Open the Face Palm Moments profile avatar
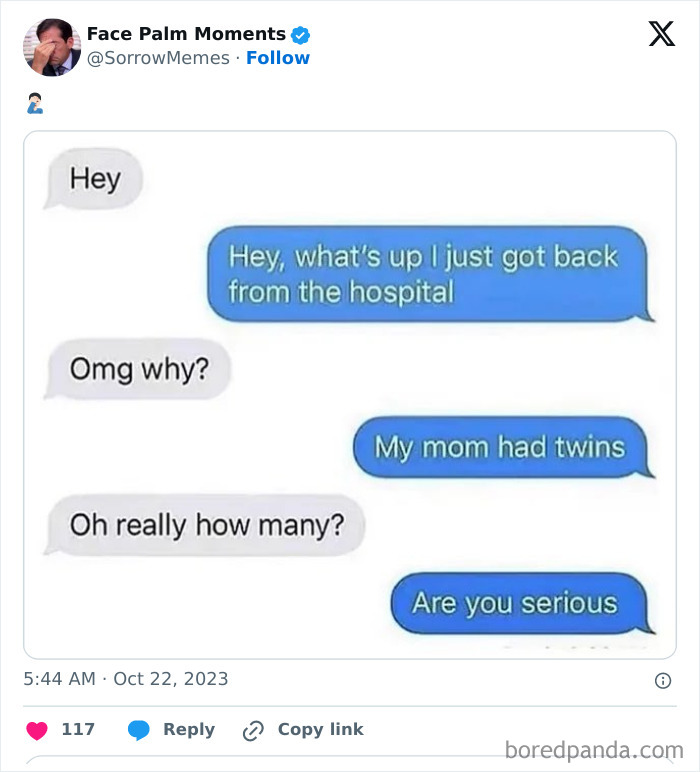 pos(52,47)
